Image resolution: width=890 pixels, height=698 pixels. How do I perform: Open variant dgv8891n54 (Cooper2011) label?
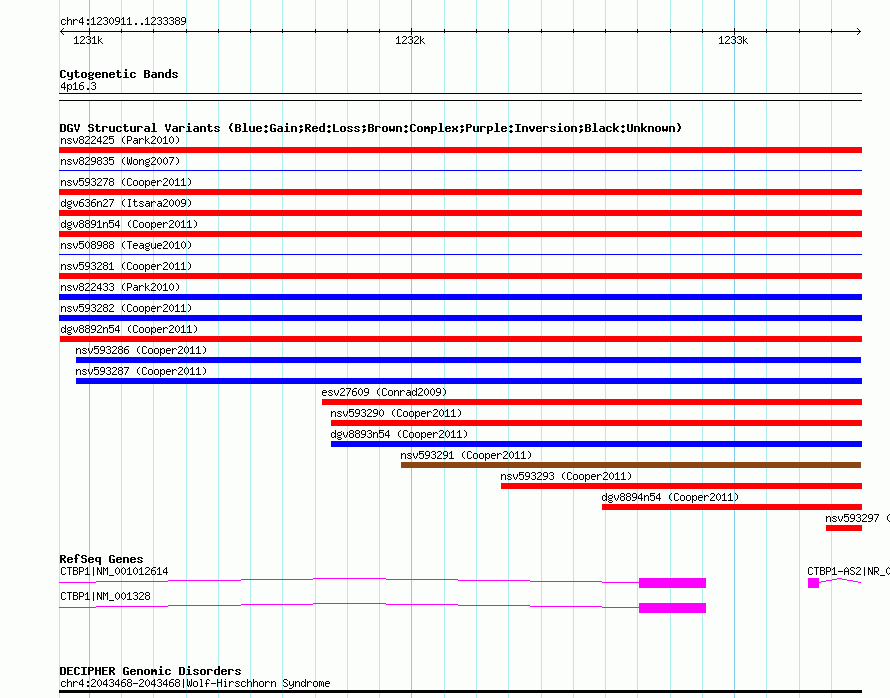(129, 224)
